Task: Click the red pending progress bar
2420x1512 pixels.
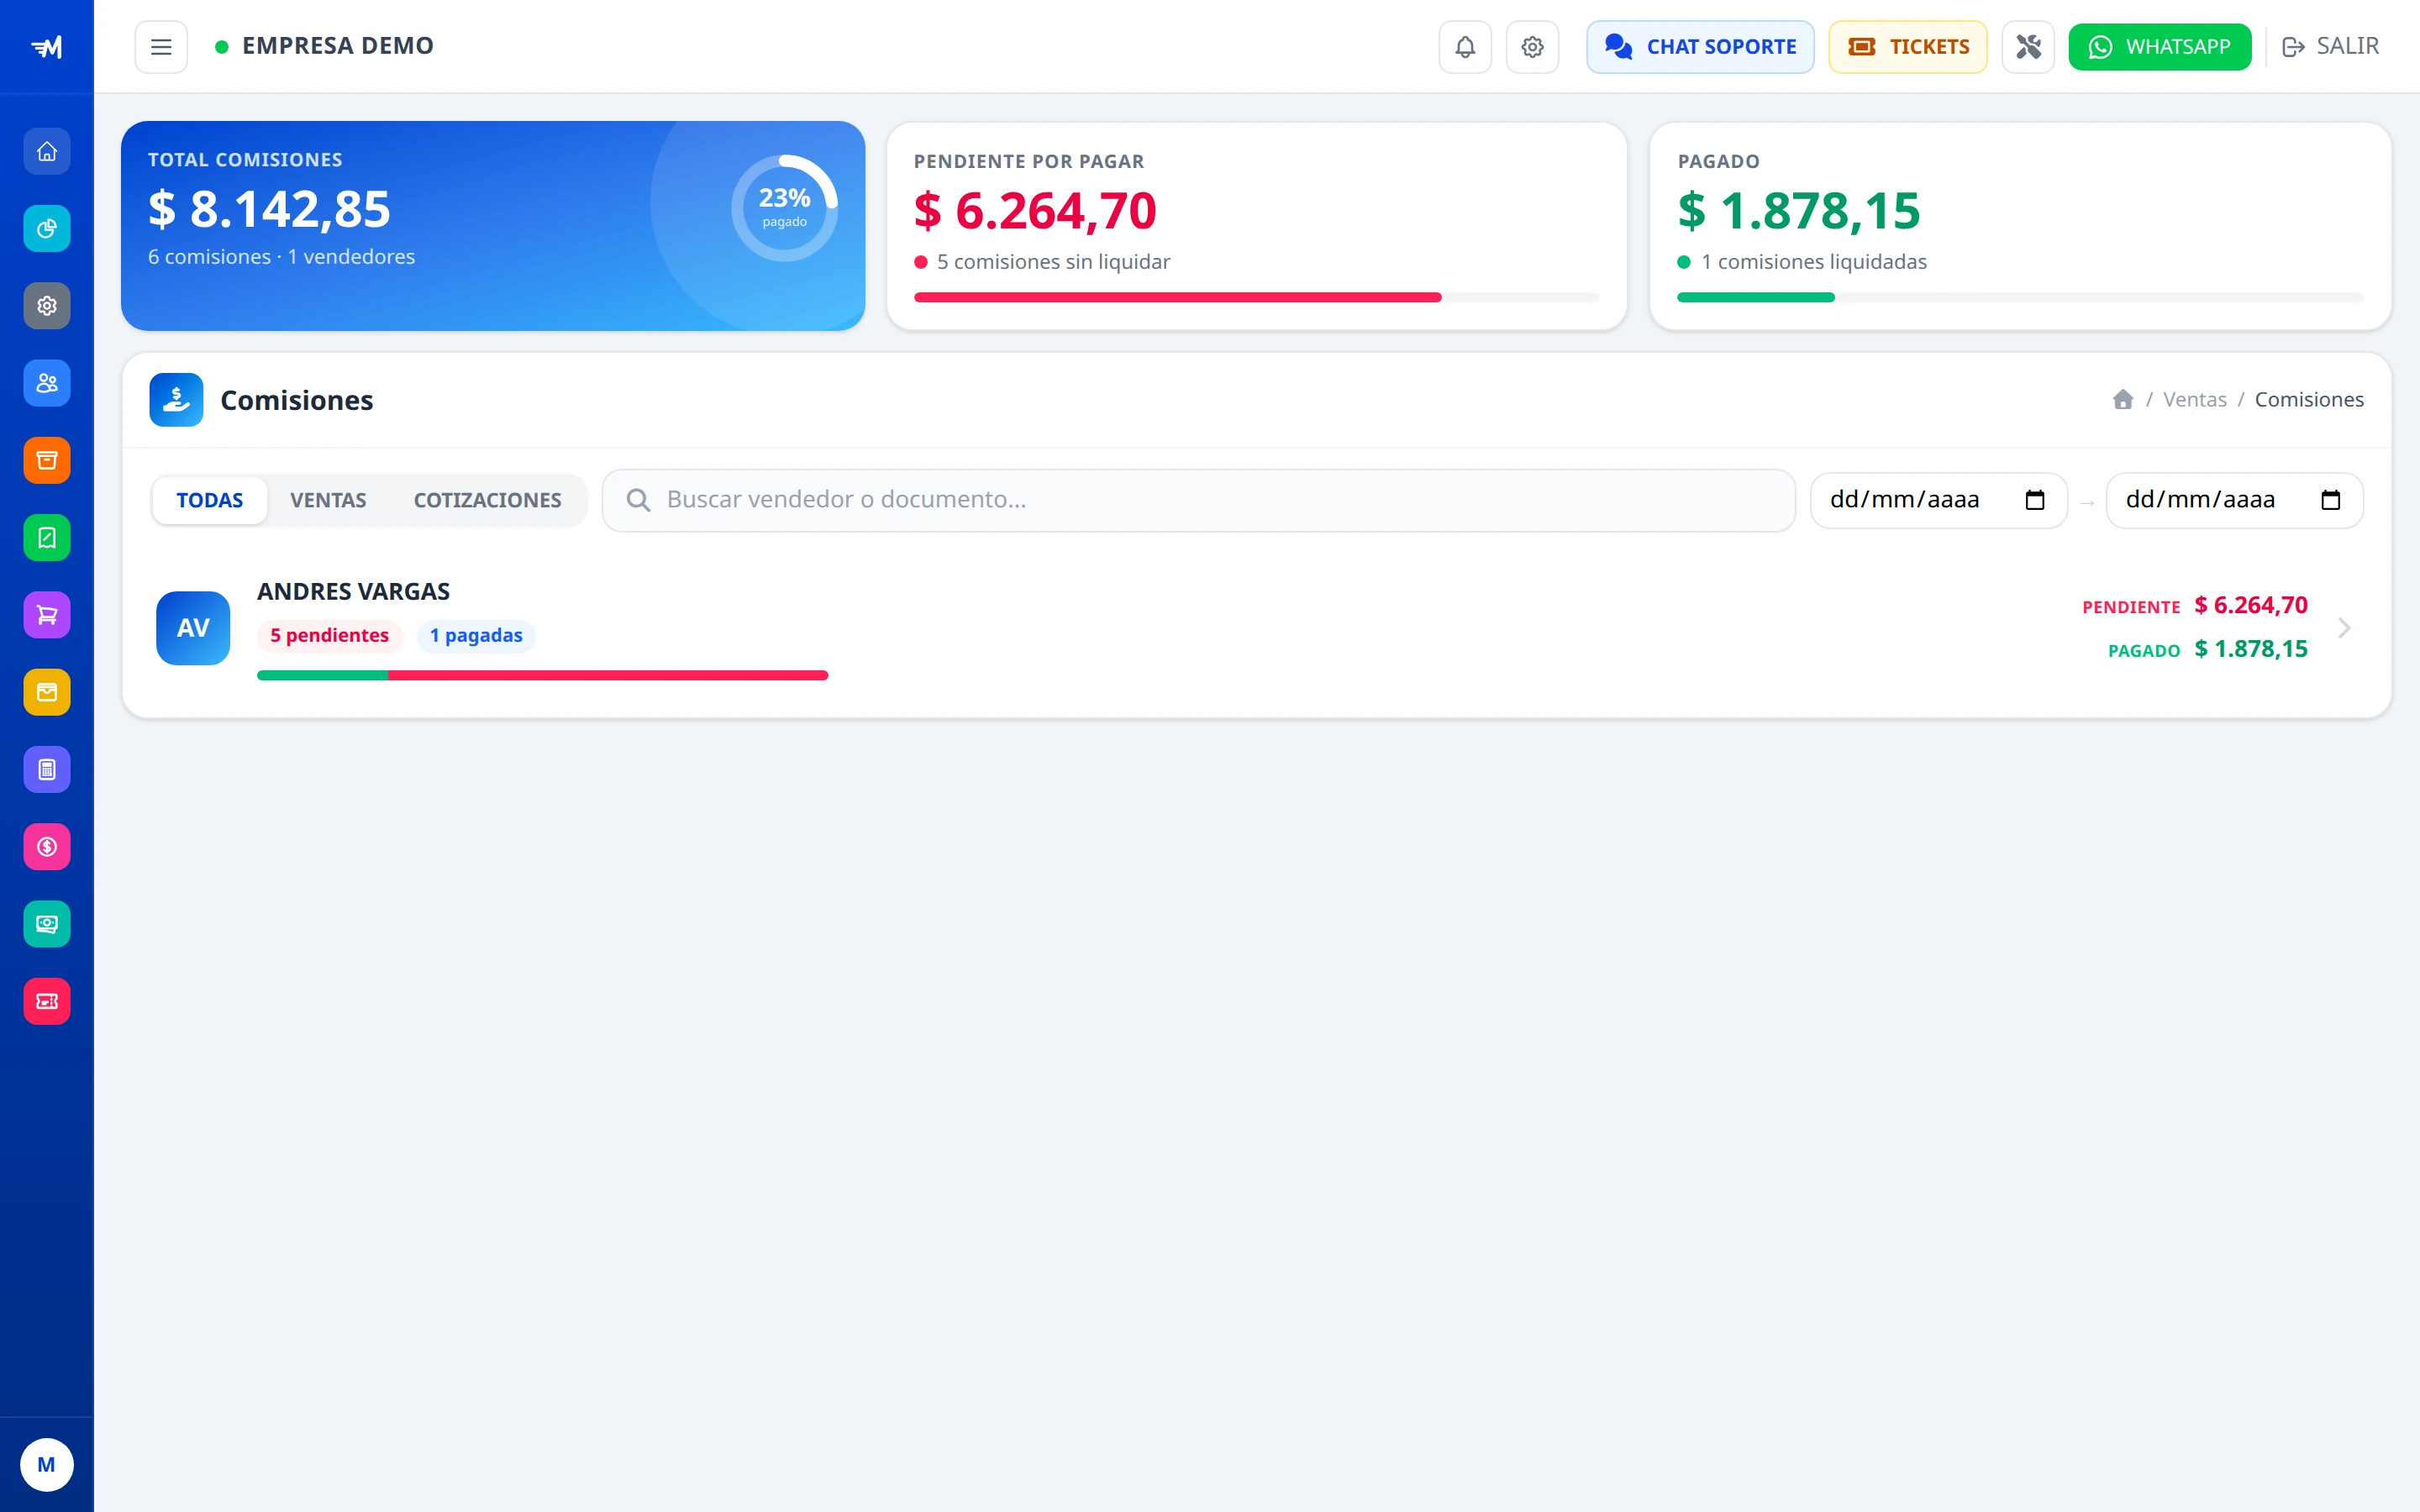Action: tap(1177, 297)
